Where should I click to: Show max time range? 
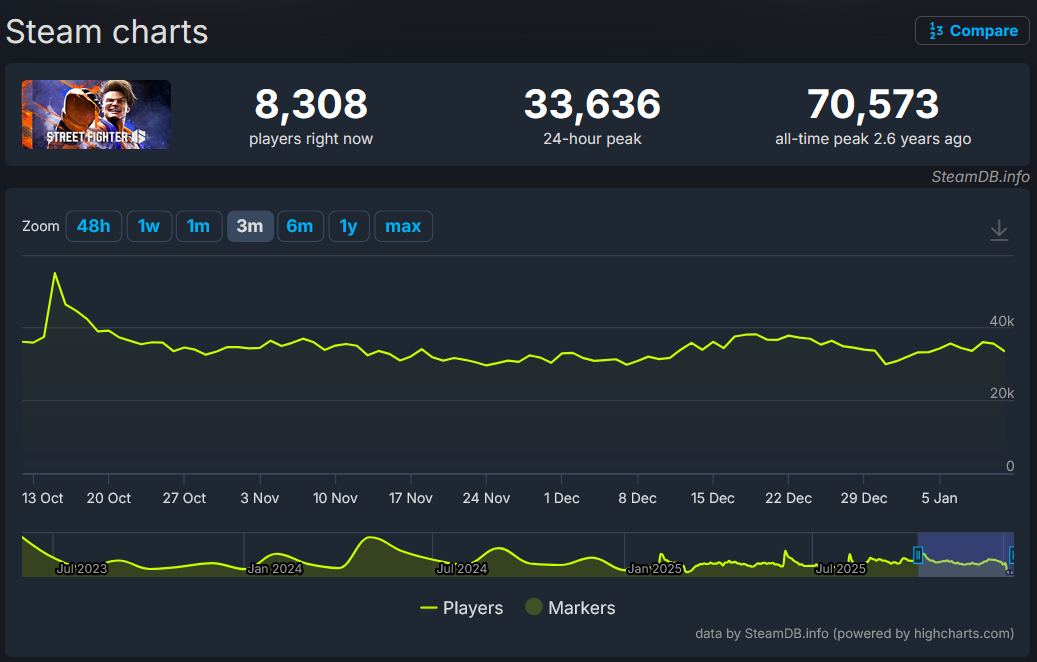403,226
